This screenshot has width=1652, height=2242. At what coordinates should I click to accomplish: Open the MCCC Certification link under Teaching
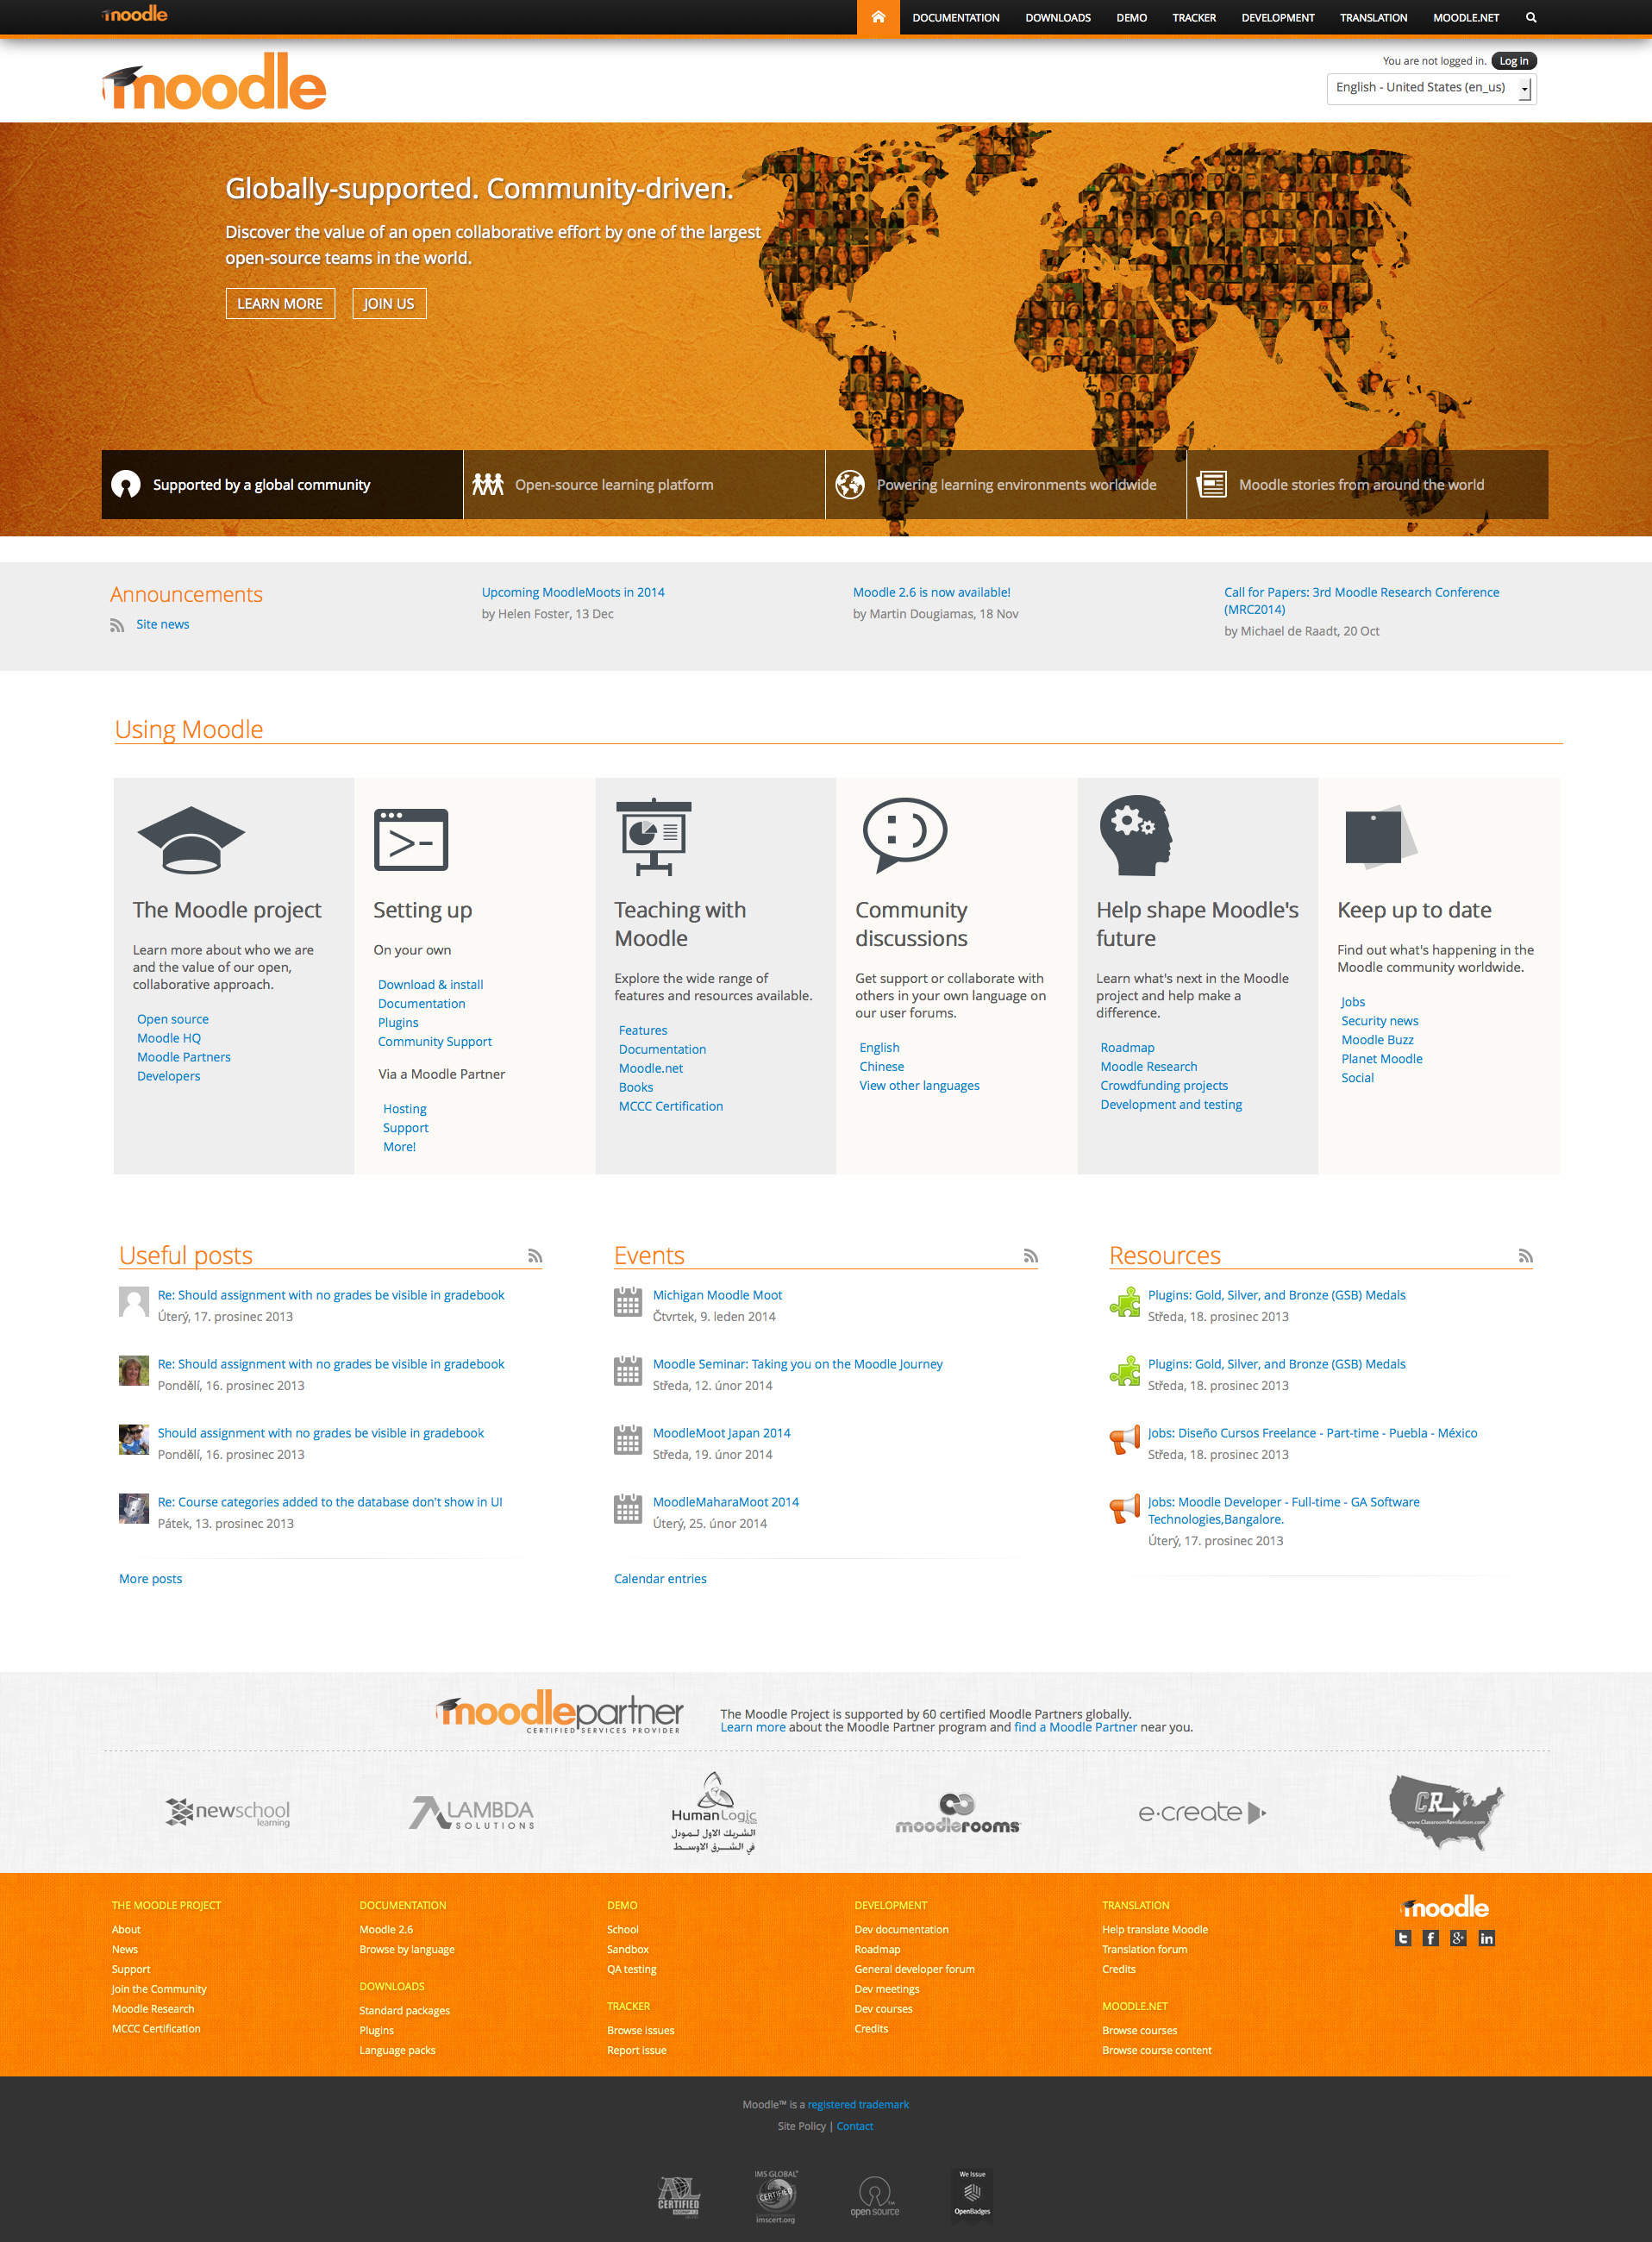click(670, 1107)
